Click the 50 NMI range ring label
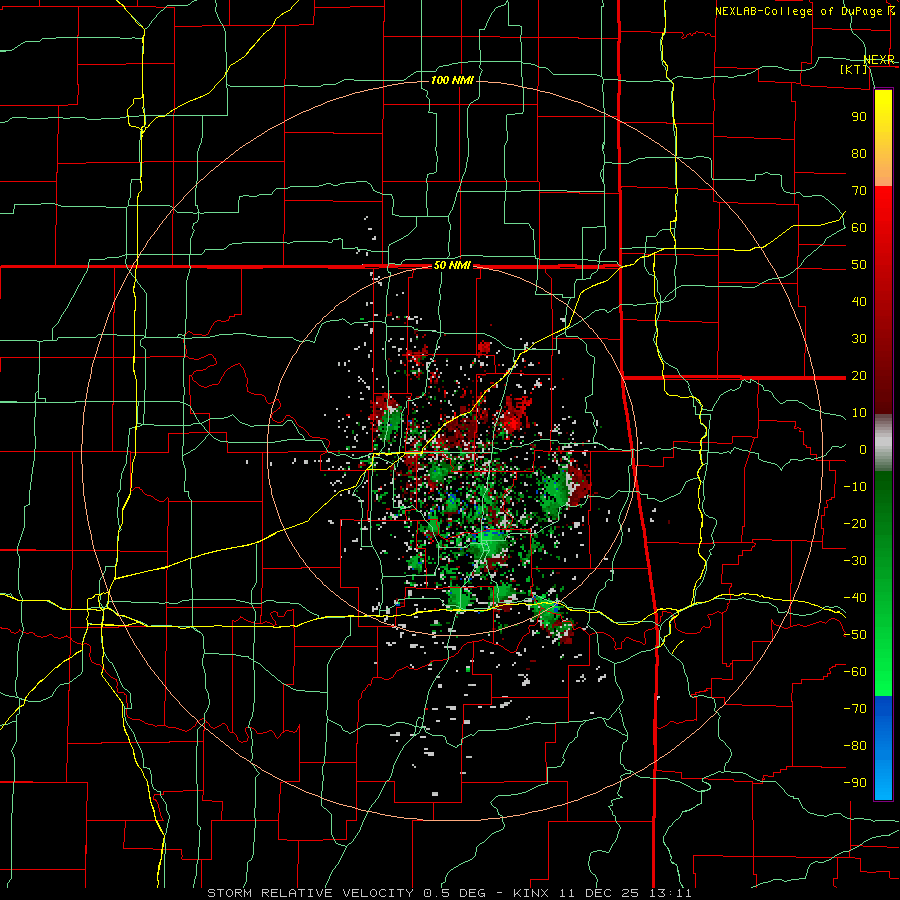 [x=452, y=265]
